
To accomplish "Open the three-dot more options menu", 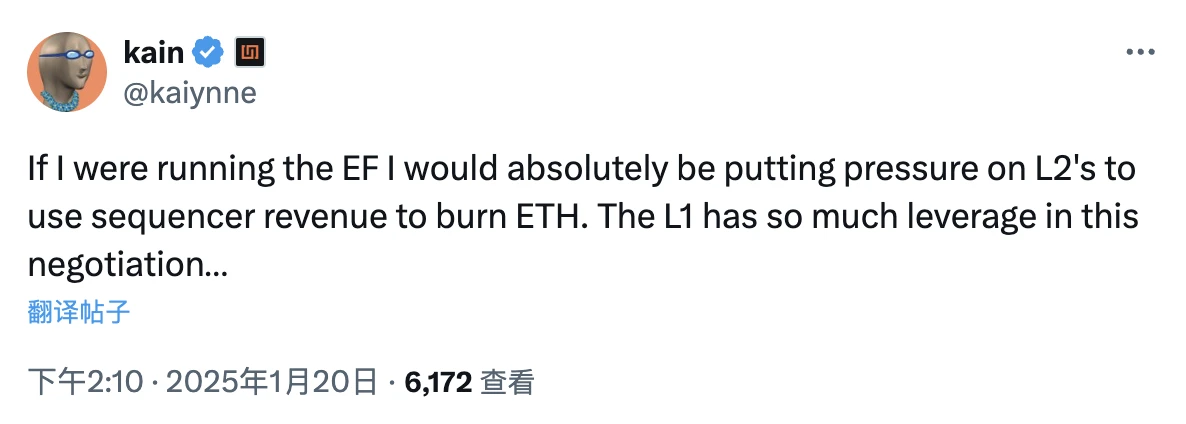I will 1141,53.
